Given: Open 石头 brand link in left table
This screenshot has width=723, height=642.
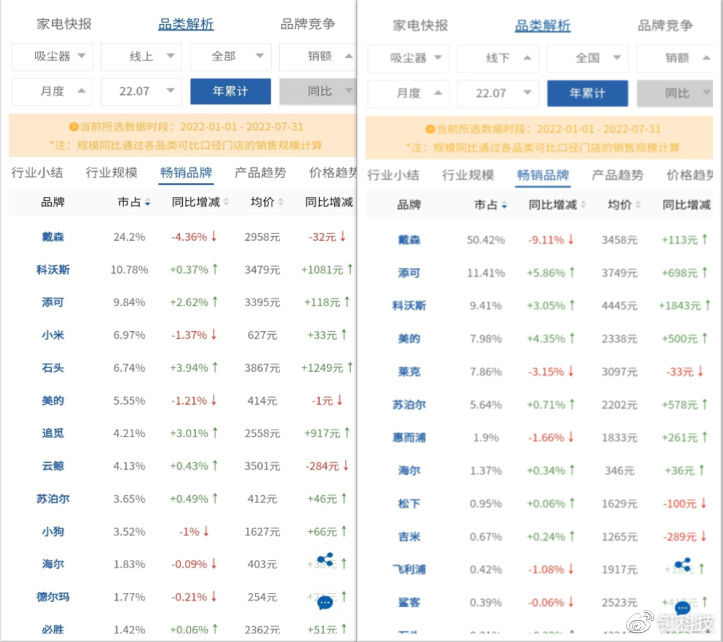Looking at the screenshot, I should tap(53, 368).
